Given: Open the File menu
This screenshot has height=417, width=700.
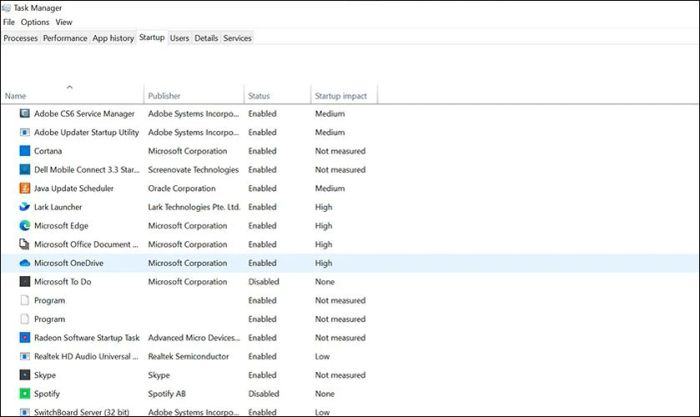Looking at the screenshot, I should point(9,22).
